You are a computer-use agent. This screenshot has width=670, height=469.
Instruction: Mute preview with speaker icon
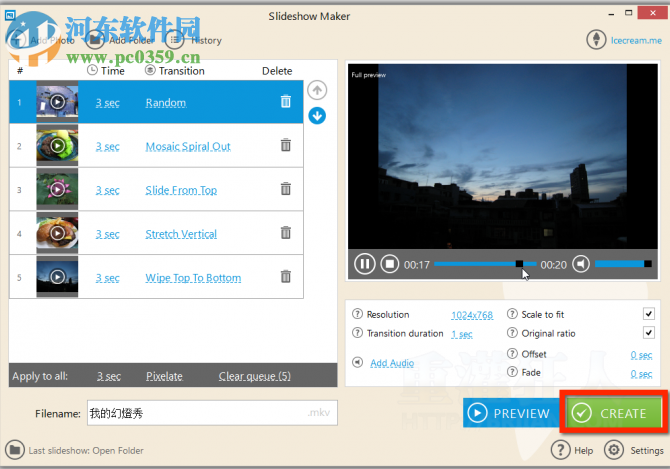(581, 264)
